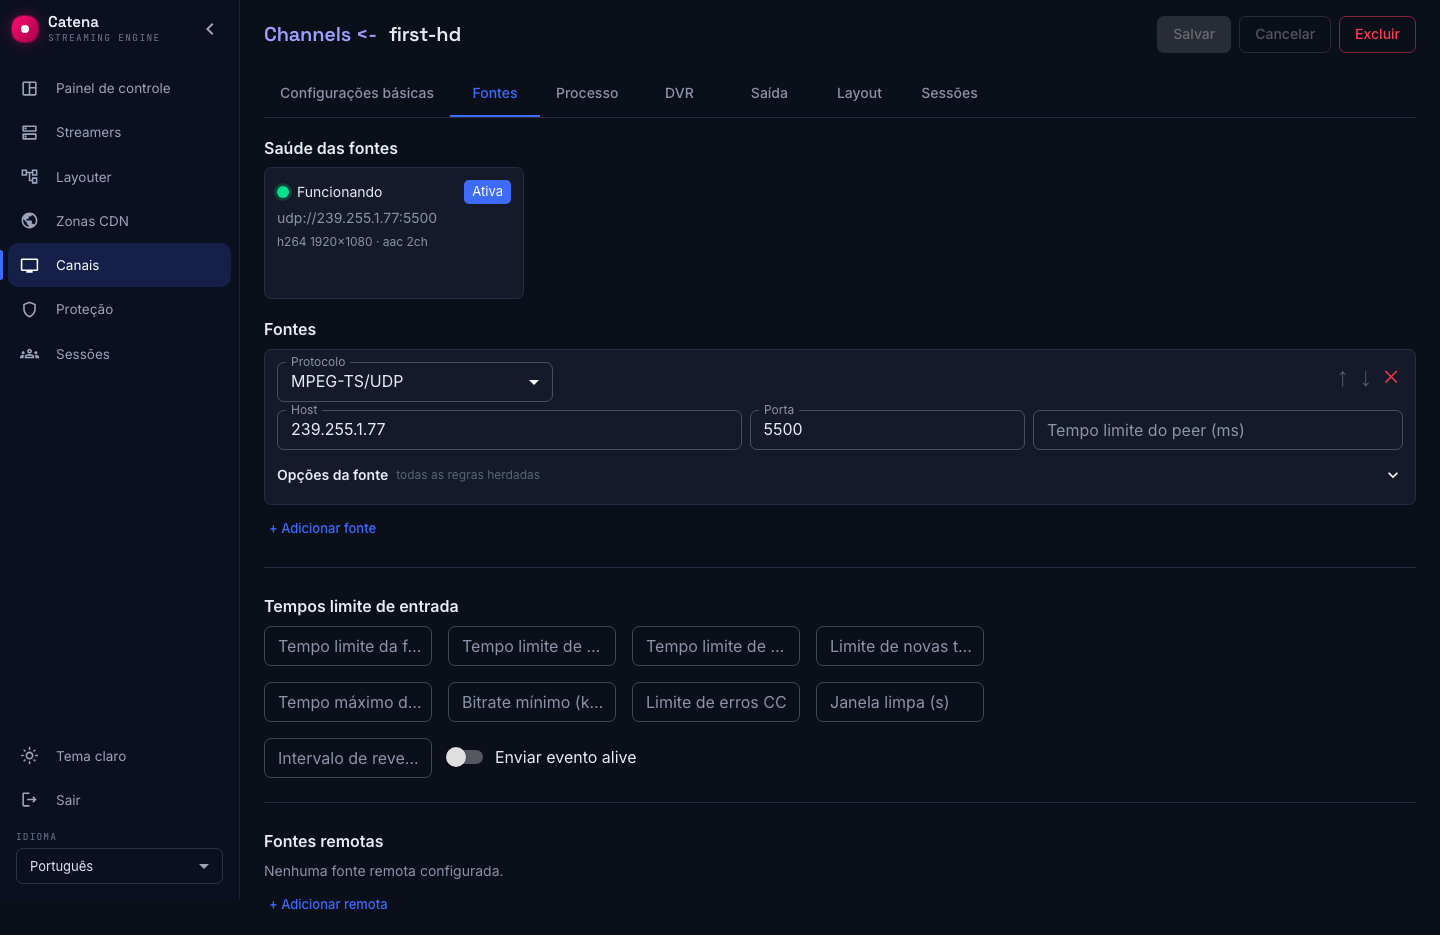Image resolution: width=1440 pixels, height=935 pixels.
Task: Move the source up with the up arrow
Action: tap(1343, 378)
